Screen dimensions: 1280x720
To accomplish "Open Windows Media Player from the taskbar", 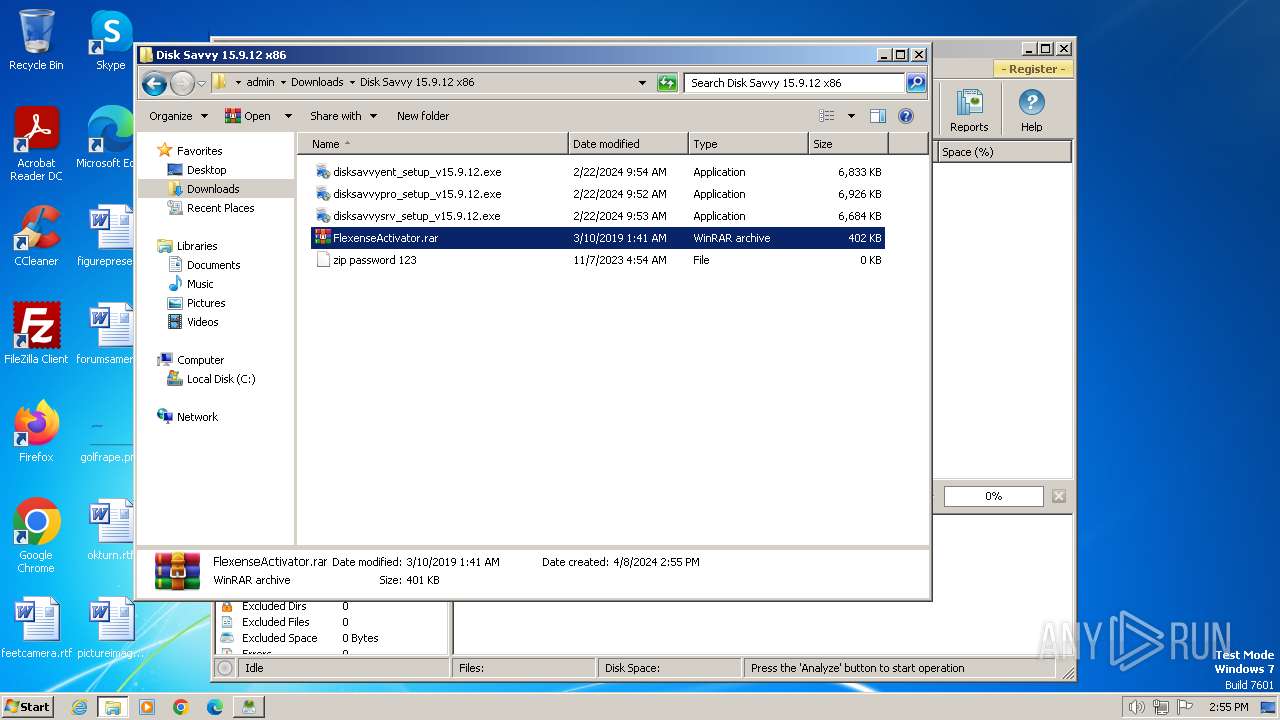I will tap(147, 707).
